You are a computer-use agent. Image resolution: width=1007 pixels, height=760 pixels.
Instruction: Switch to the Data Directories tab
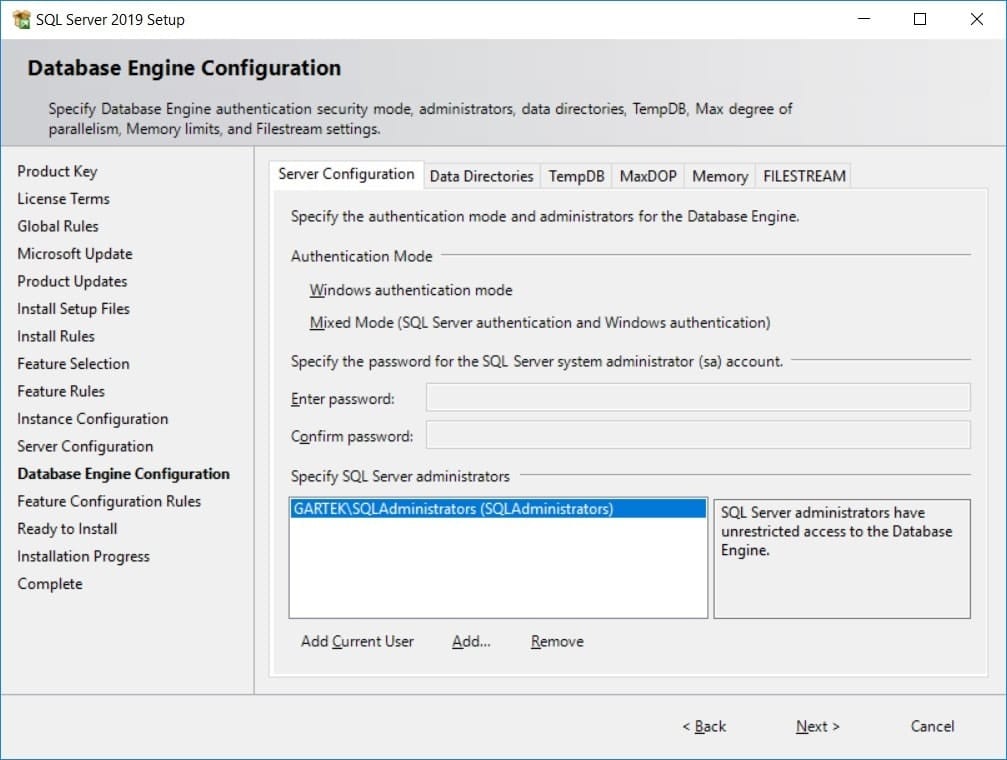pos(481,175)
